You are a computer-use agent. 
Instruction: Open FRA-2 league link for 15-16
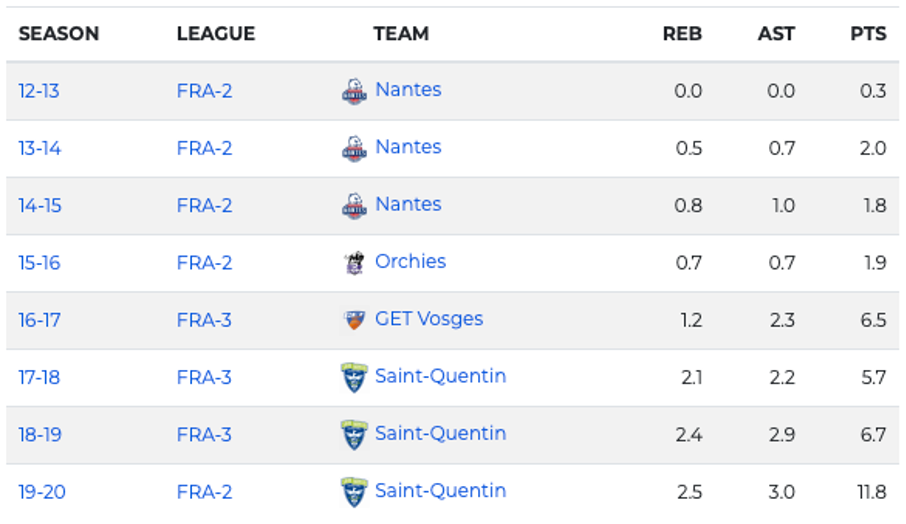(204, 263)
